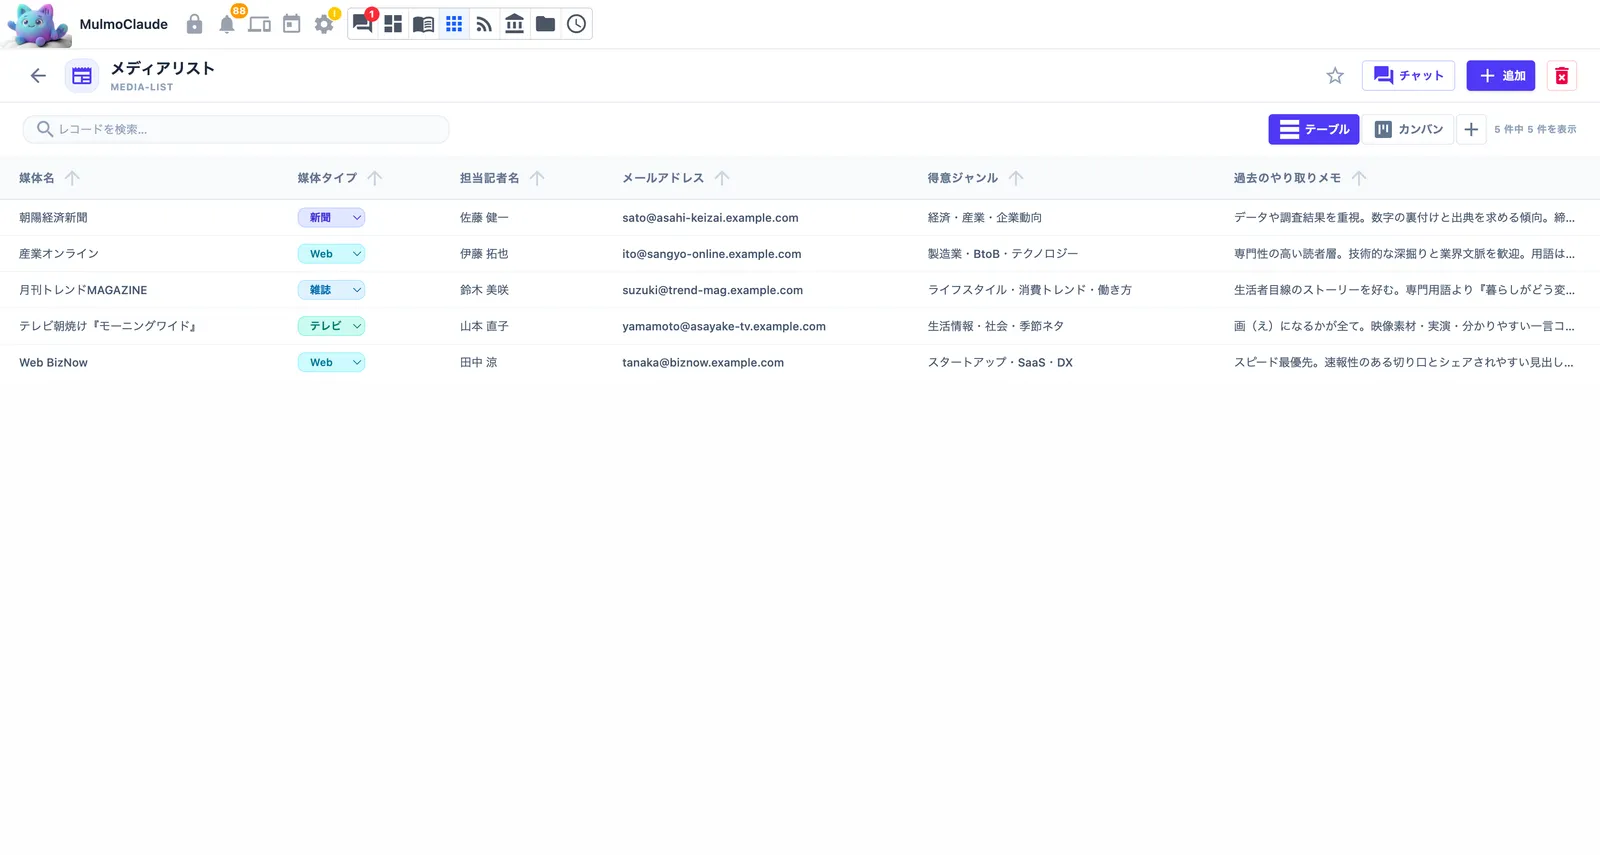Viewport: 1600px width, 855px height.
Task: Click the MulmoClaude title text
Action: 124,24
